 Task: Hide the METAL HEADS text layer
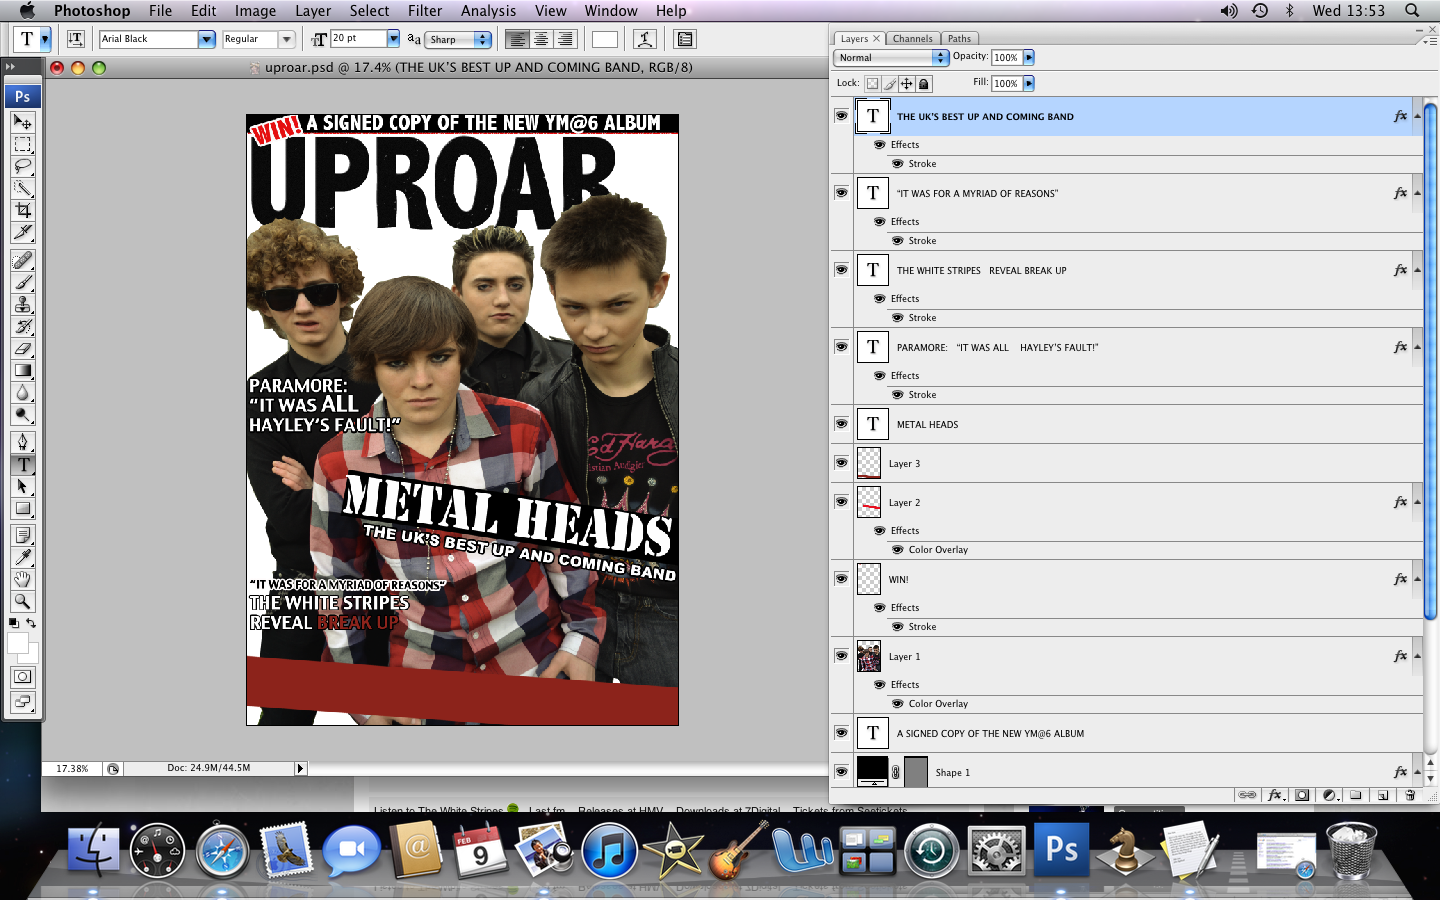(x=841, y=424)
